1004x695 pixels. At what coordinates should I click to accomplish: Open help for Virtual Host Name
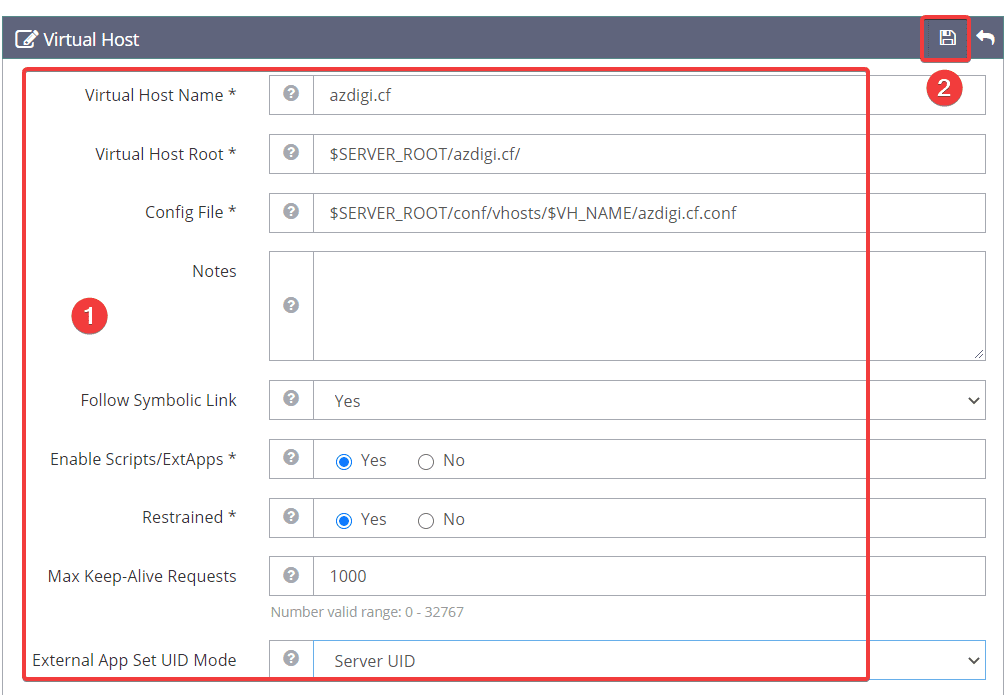[290, 94]
